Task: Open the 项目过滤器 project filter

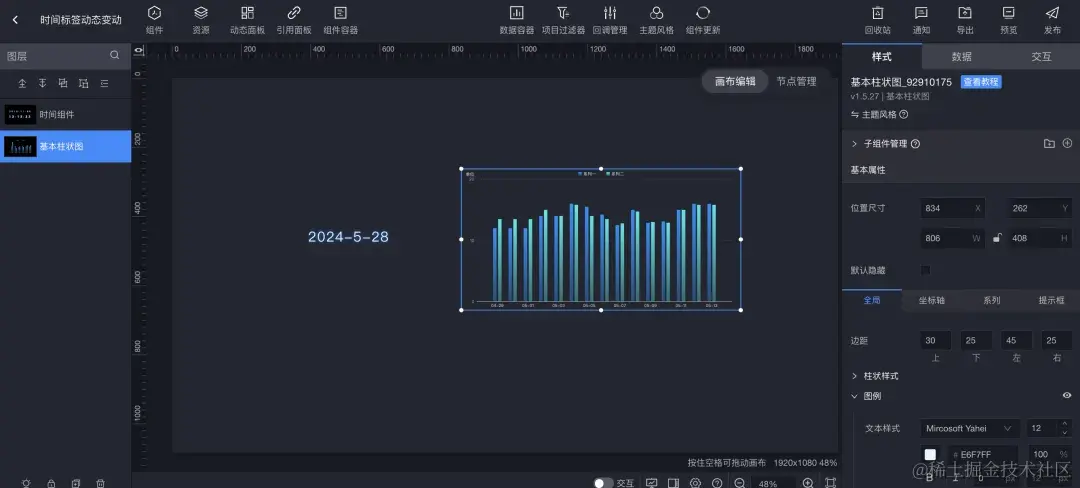Action: point(563,20)
